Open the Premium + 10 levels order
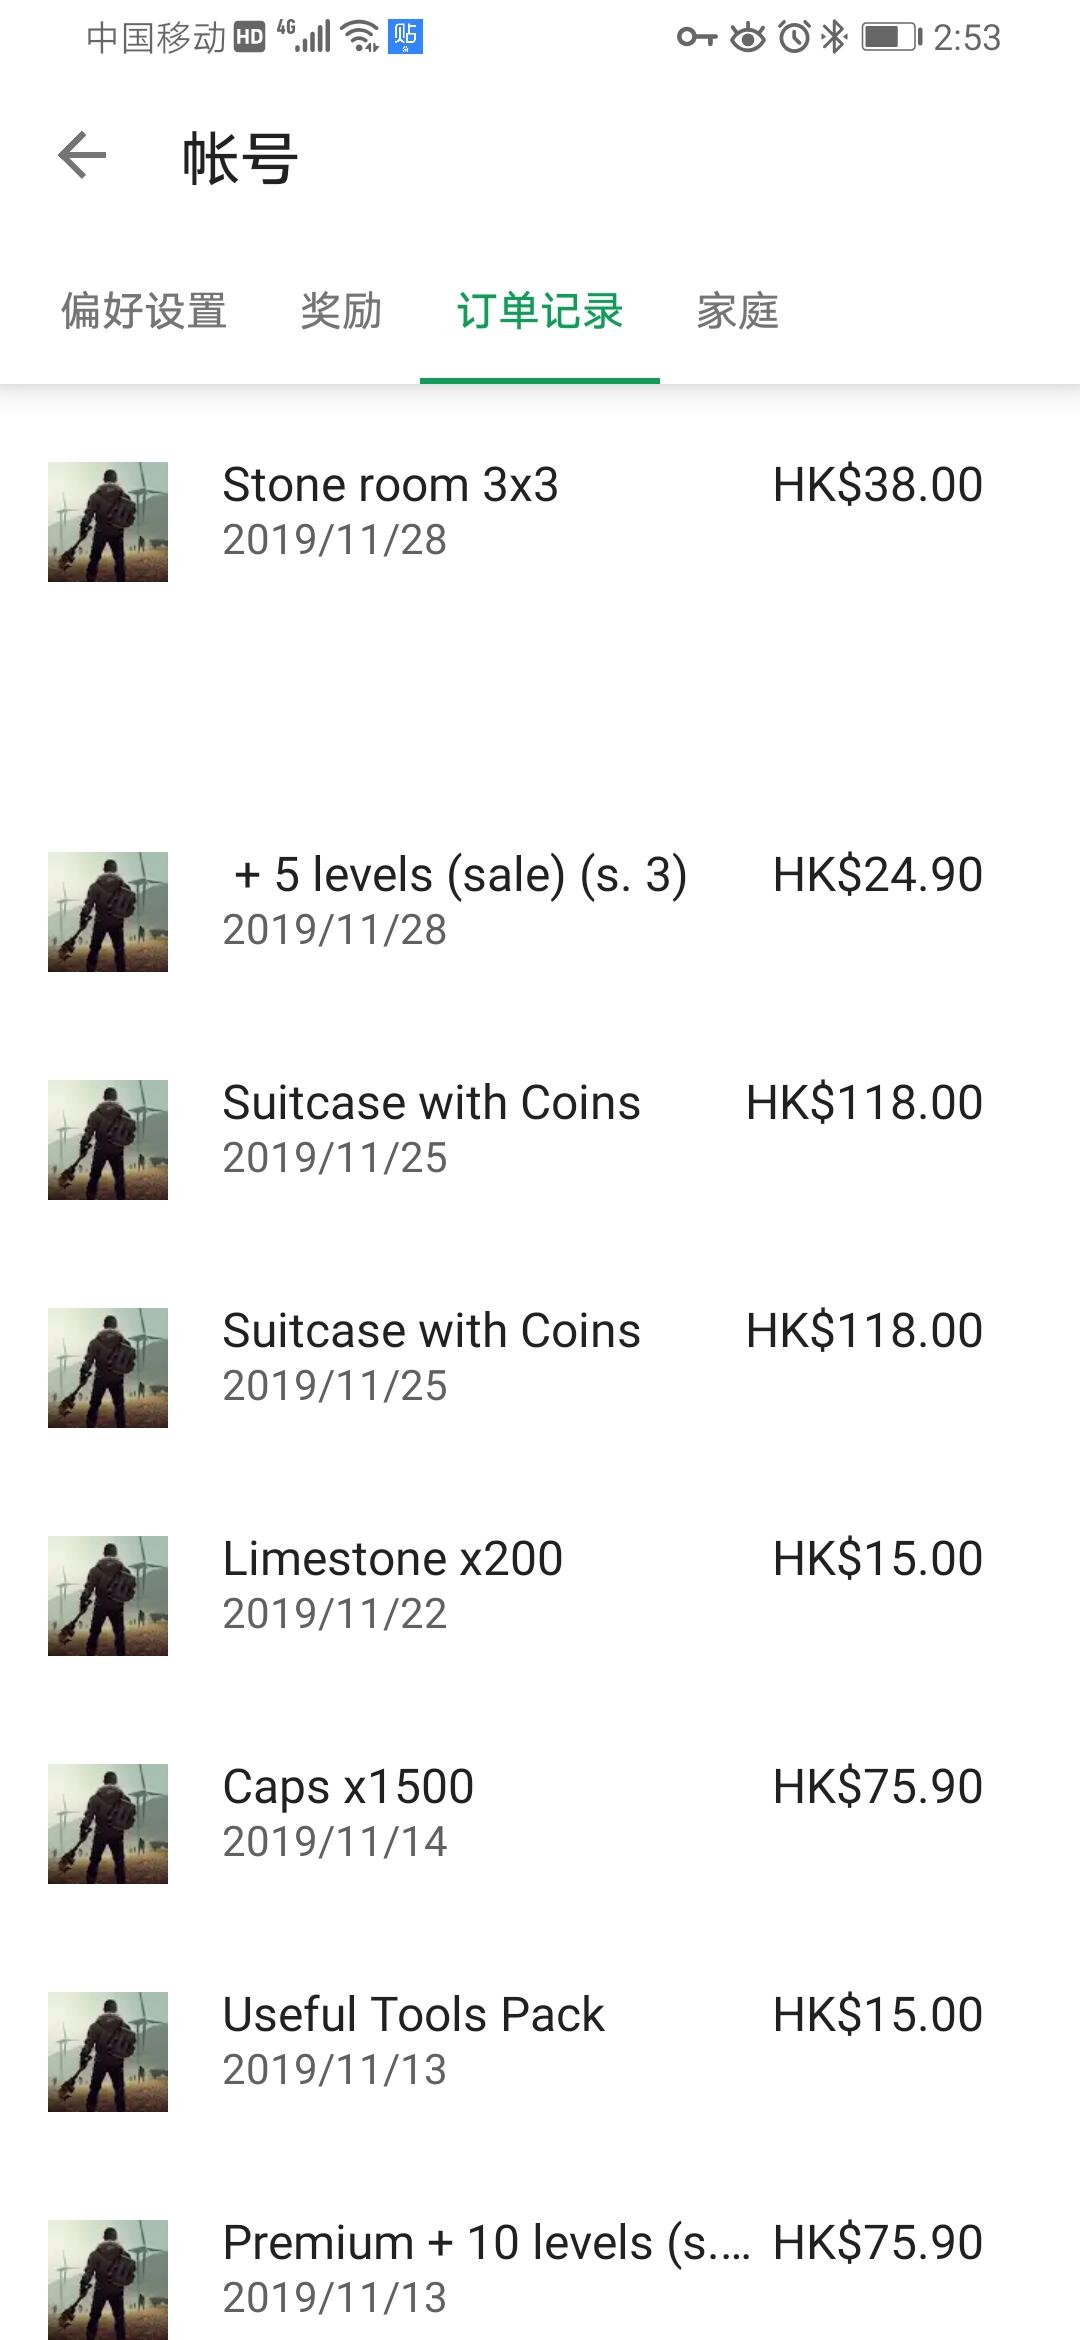 540,2268
